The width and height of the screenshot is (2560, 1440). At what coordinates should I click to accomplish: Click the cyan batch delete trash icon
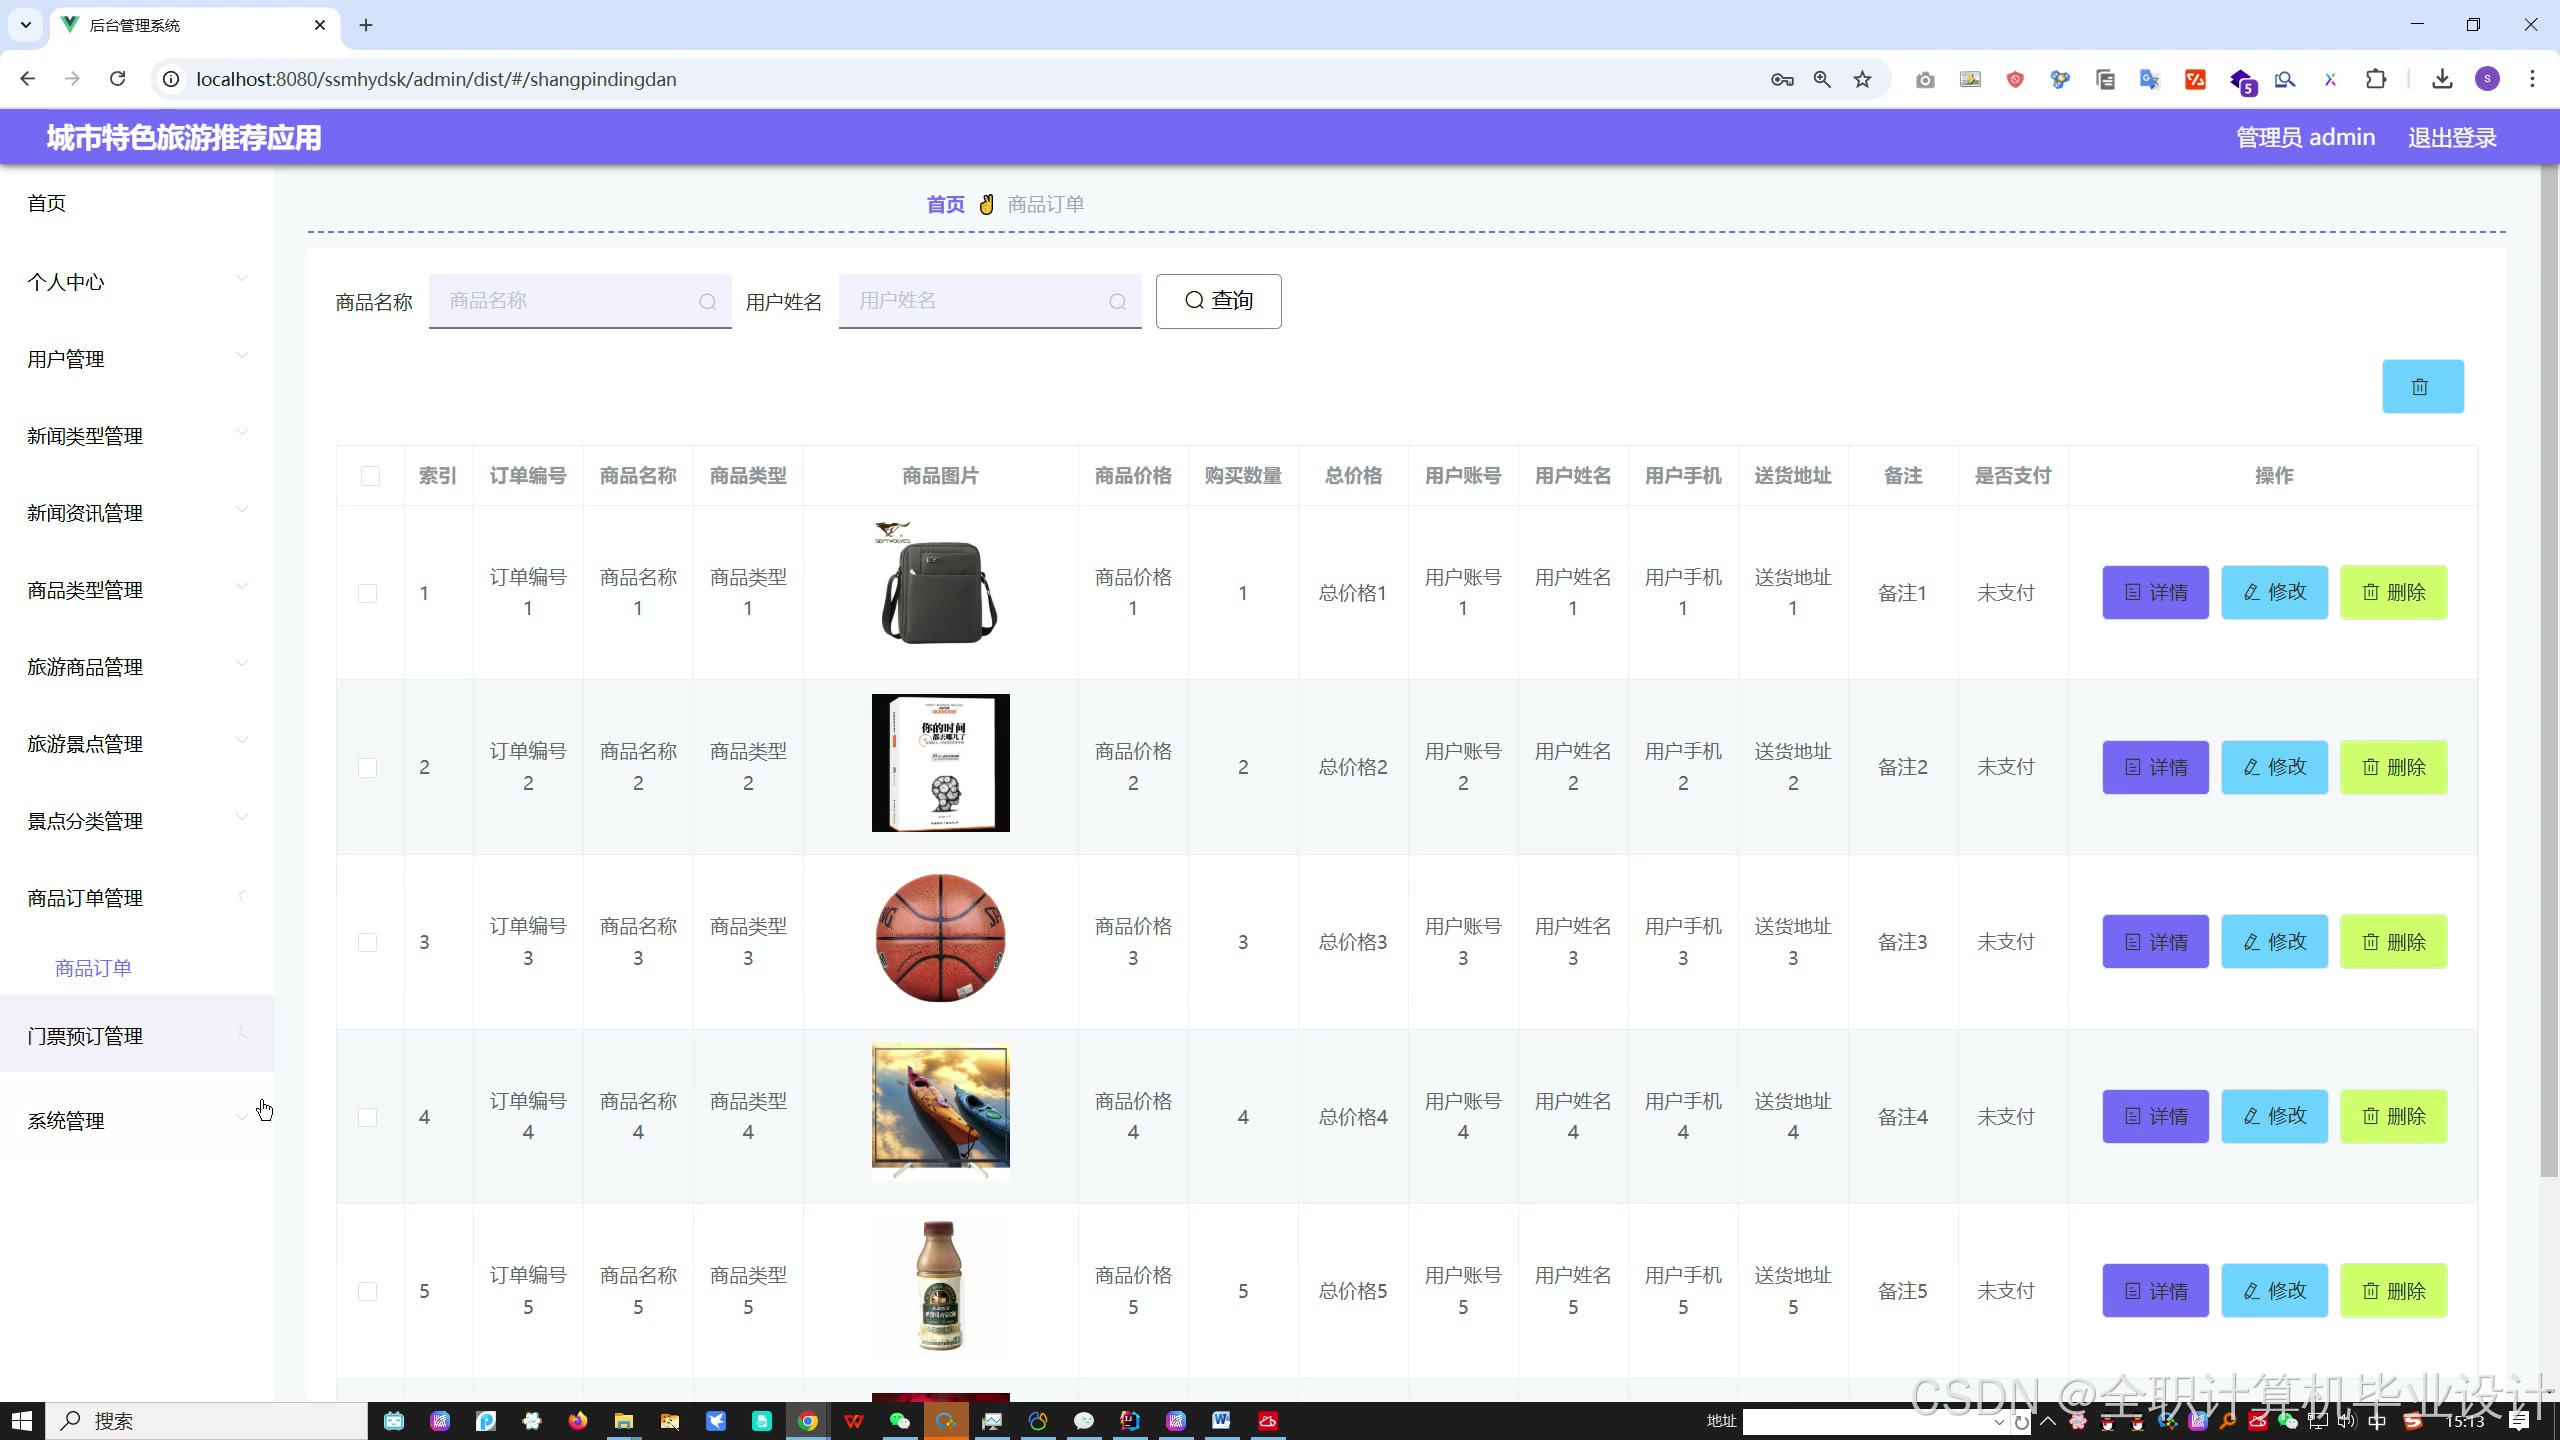point(2421,387)
